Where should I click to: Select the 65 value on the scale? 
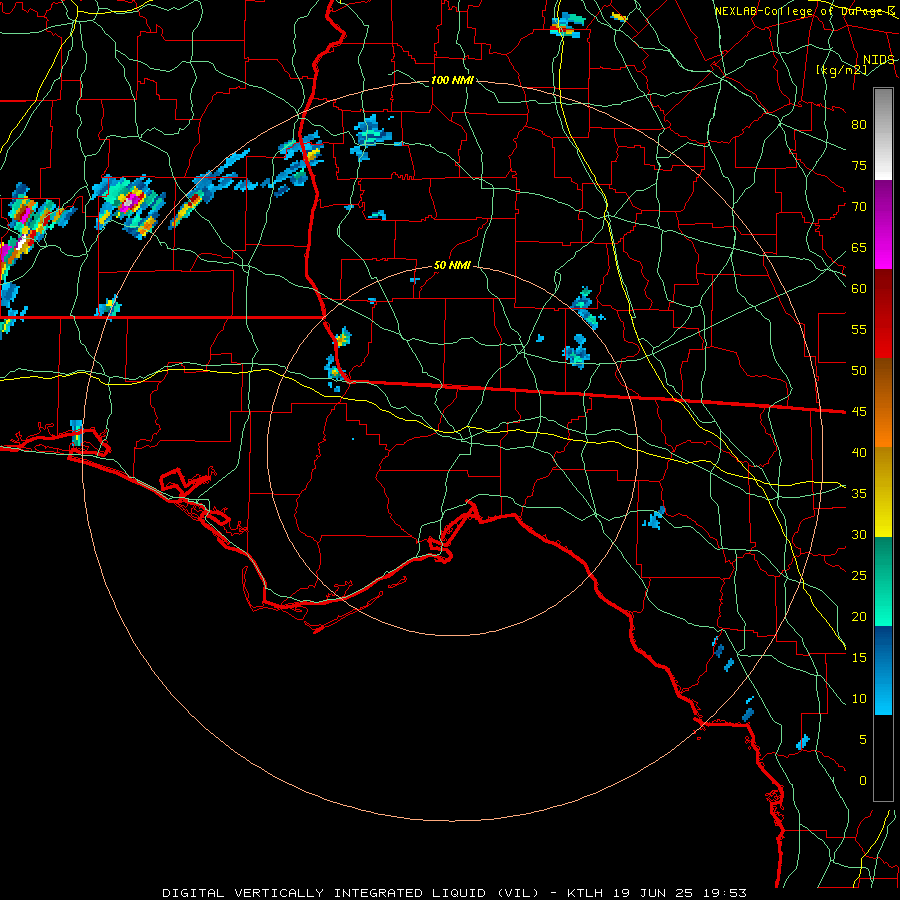point(859,247)
